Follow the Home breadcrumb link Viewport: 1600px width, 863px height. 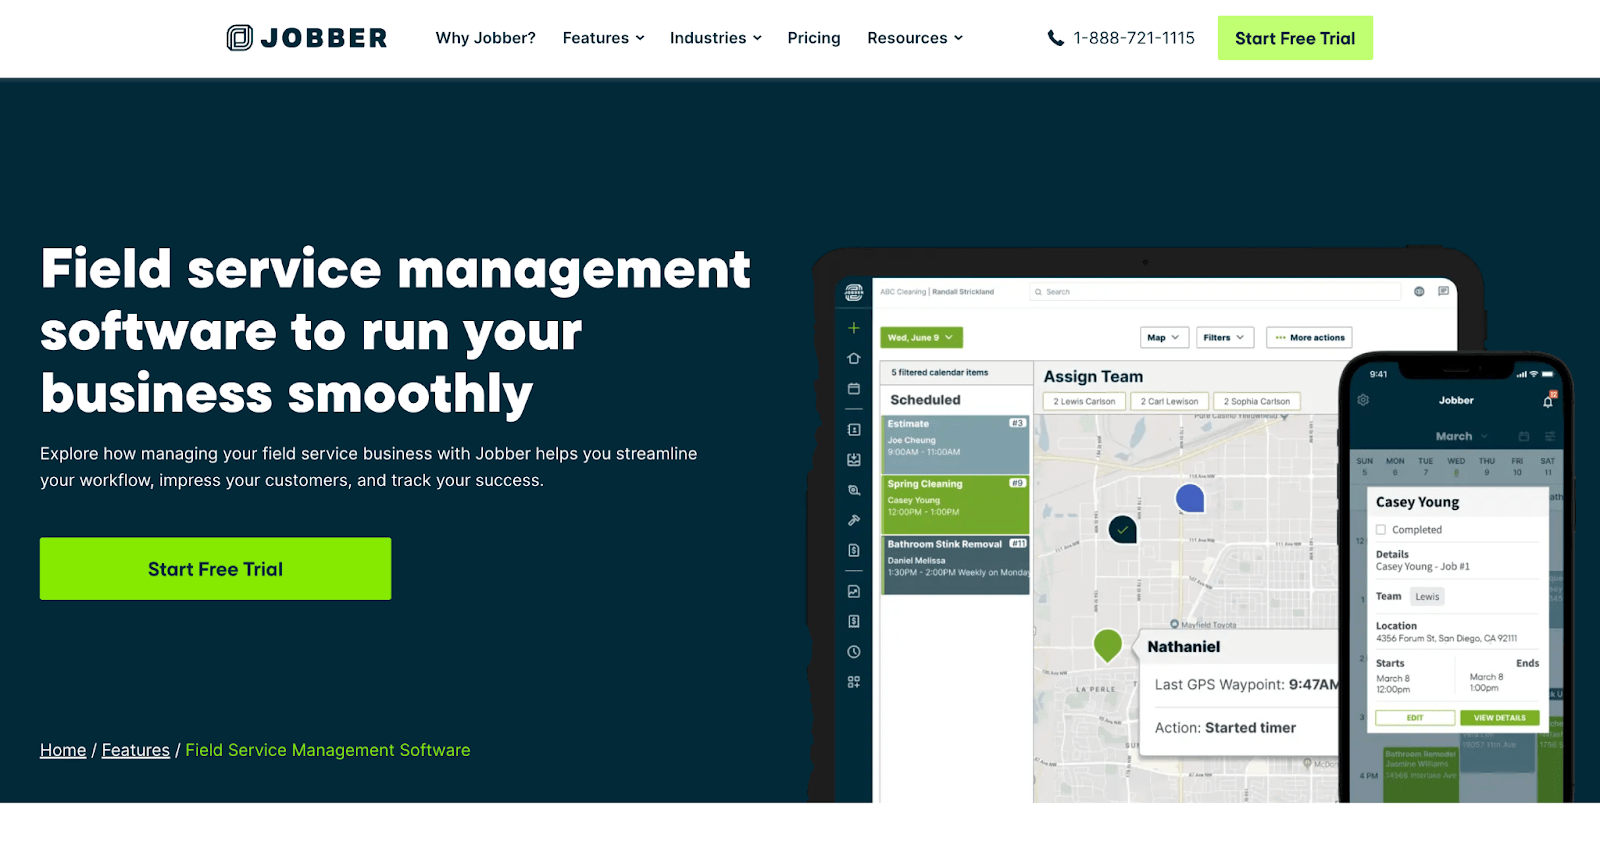[x=63, y=750]
